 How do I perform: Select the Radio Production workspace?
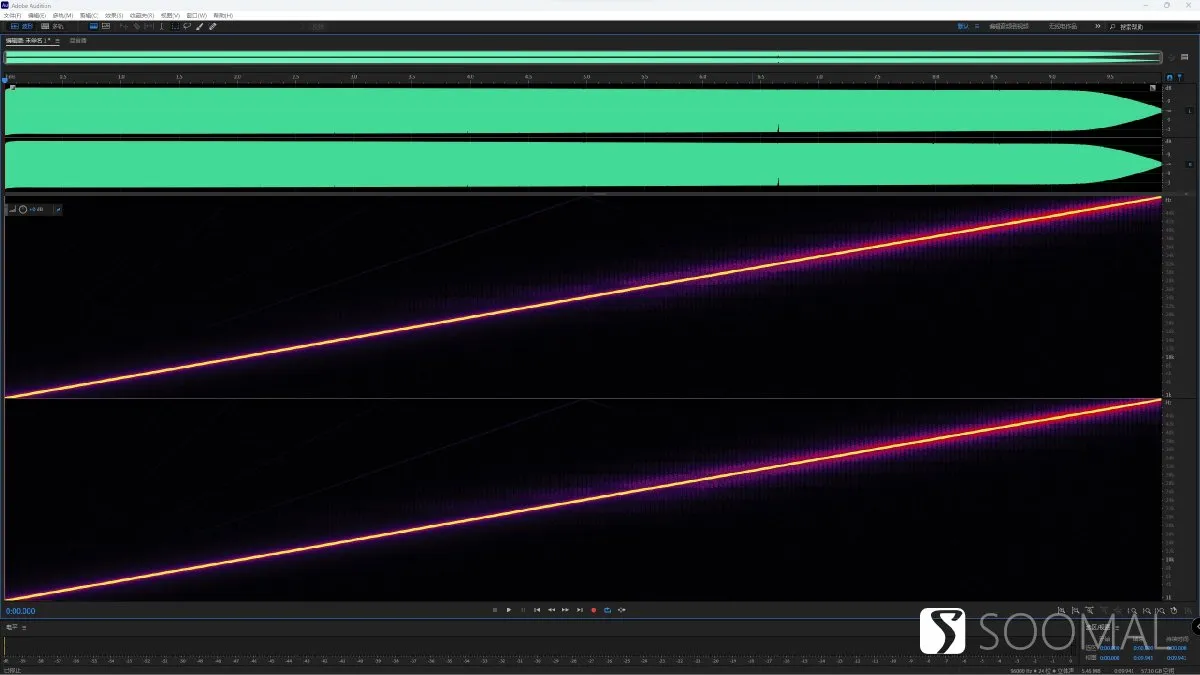(x=1063, y=26)
